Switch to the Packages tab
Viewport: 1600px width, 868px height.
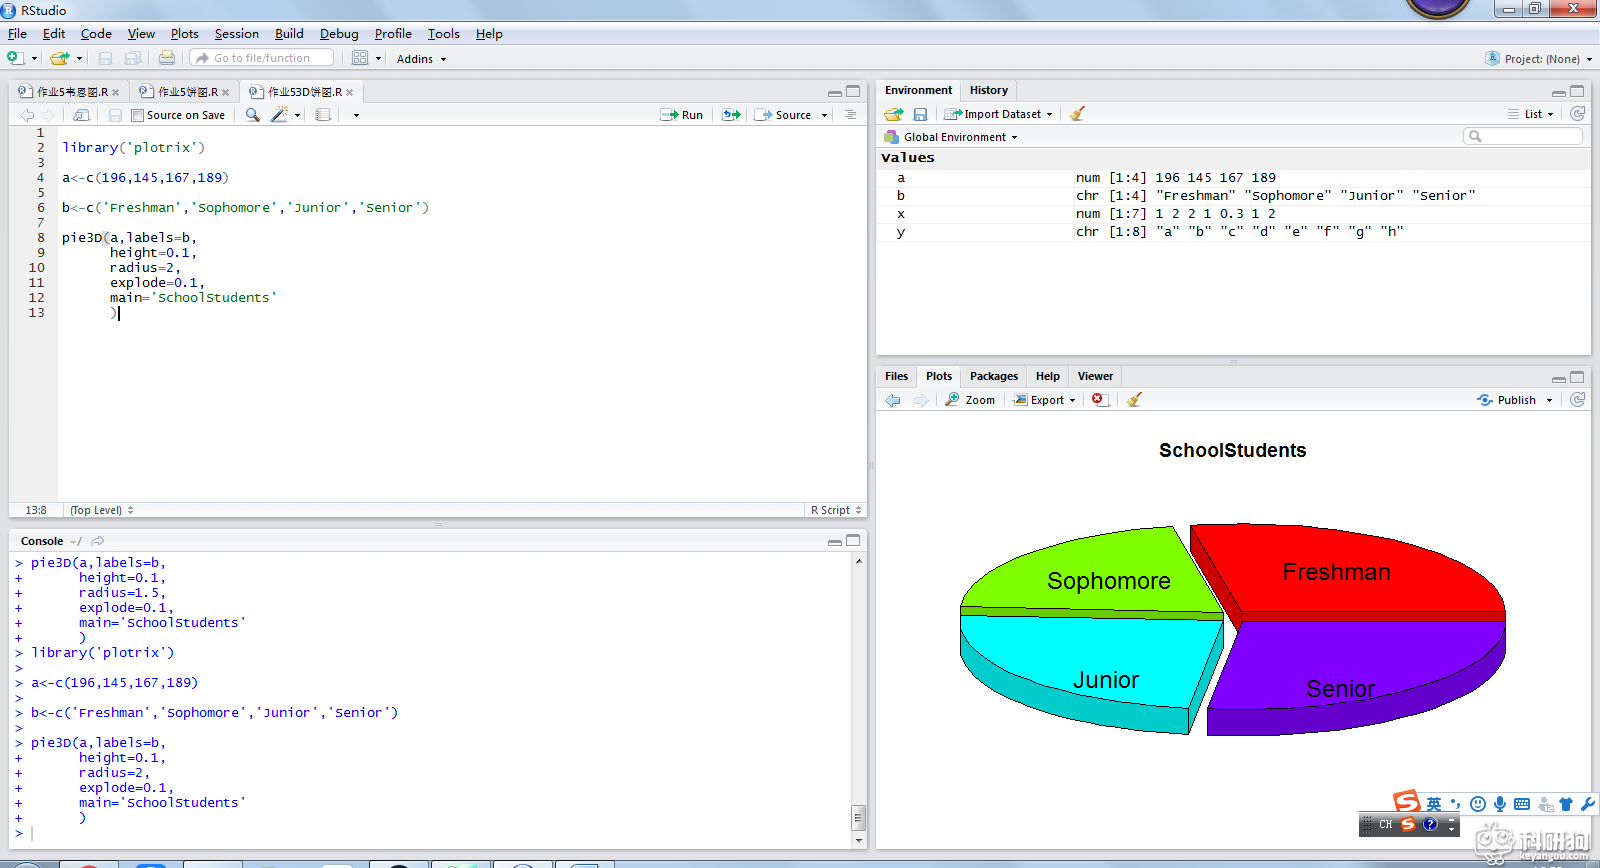[994, 376]
